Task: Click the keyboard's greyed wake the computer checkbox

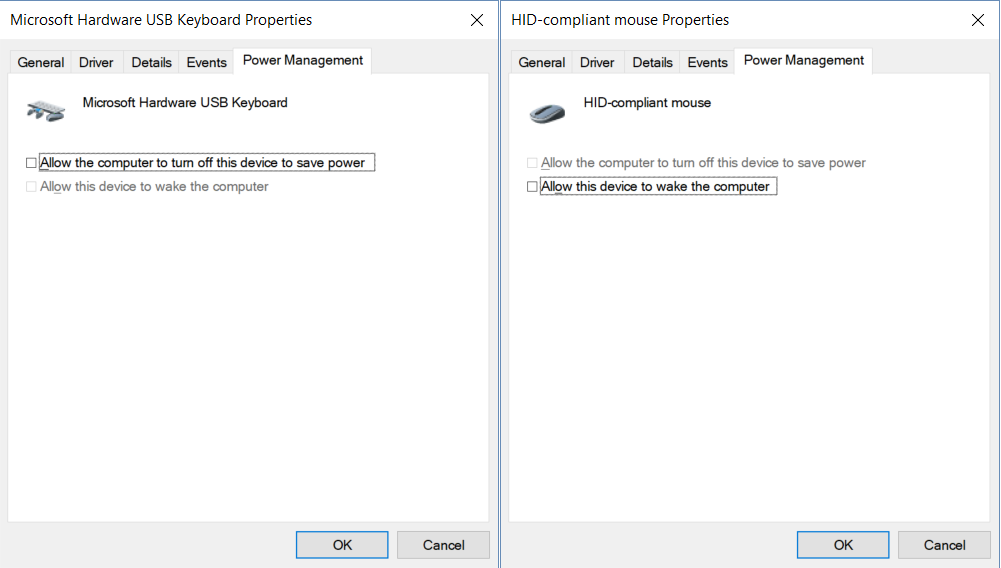Action: click(31, 186)
